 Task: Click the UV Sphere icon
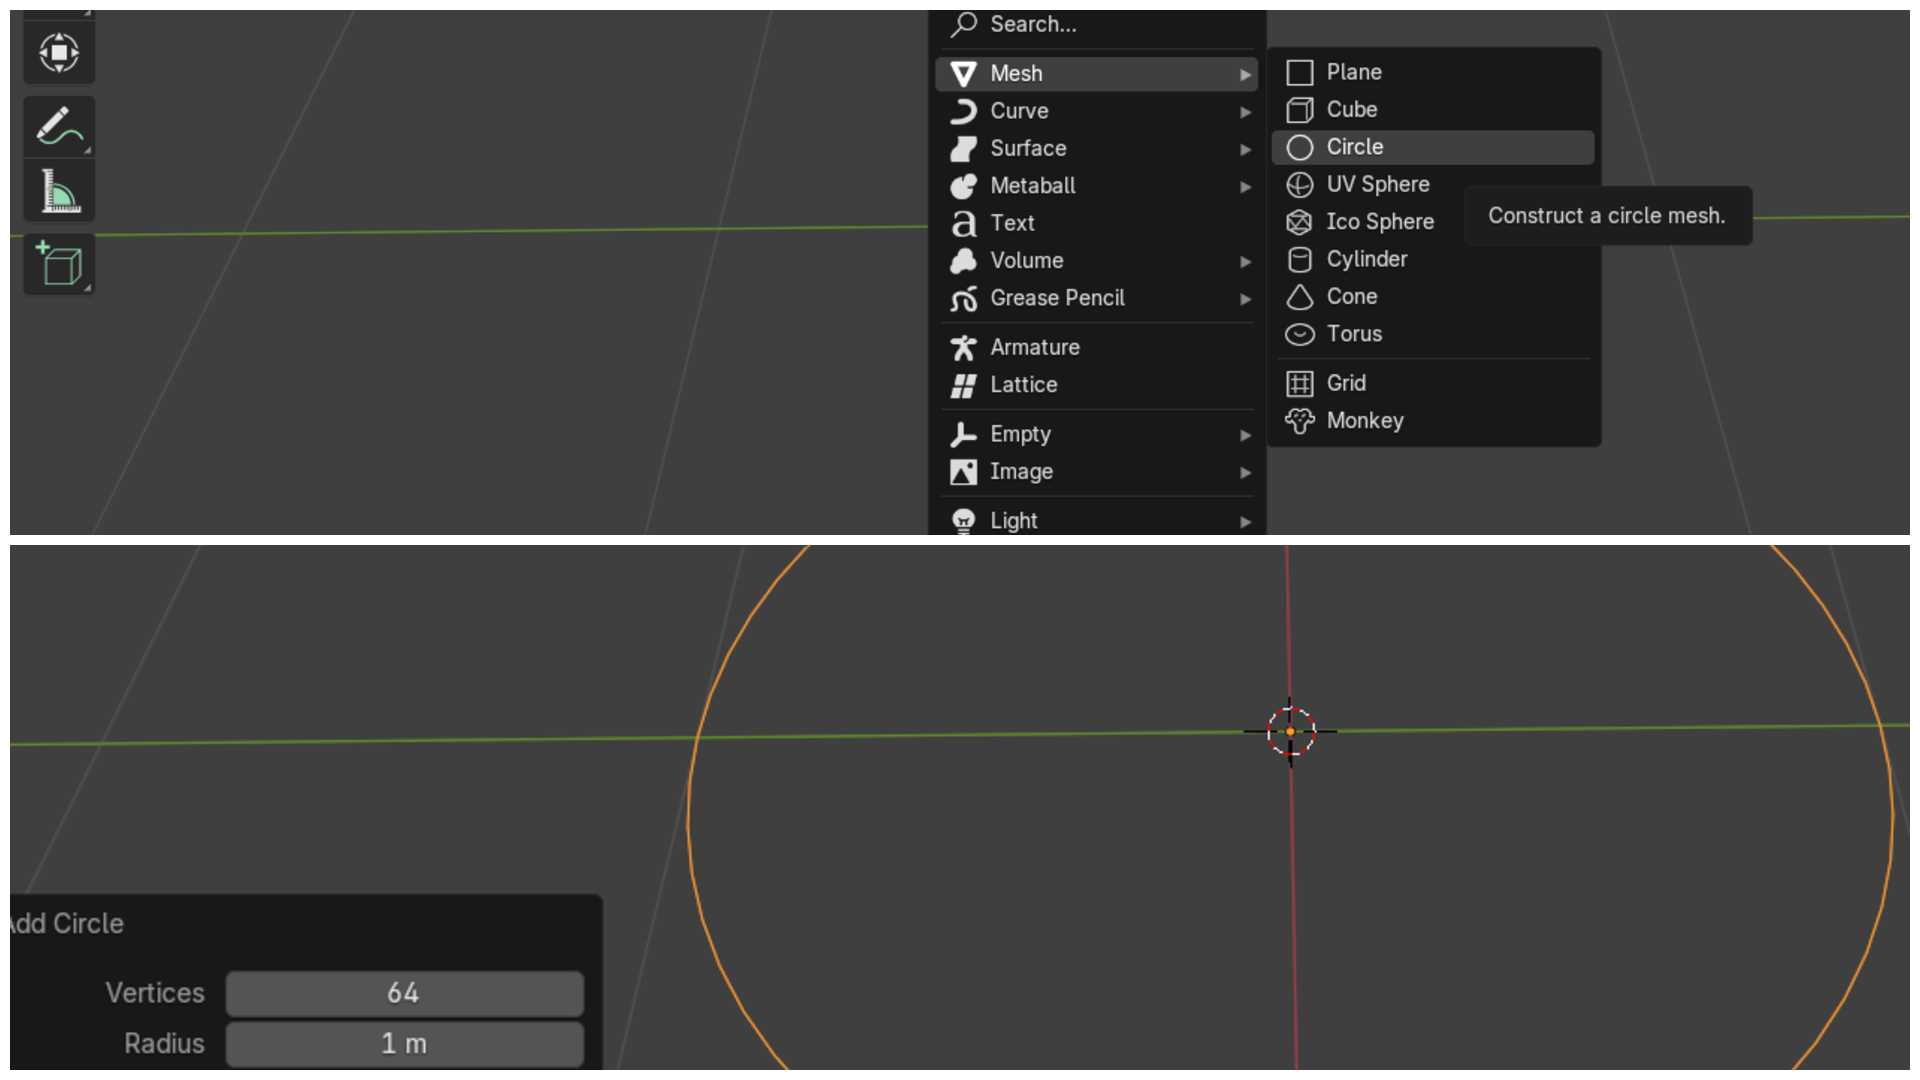(x=1299, y=185)
